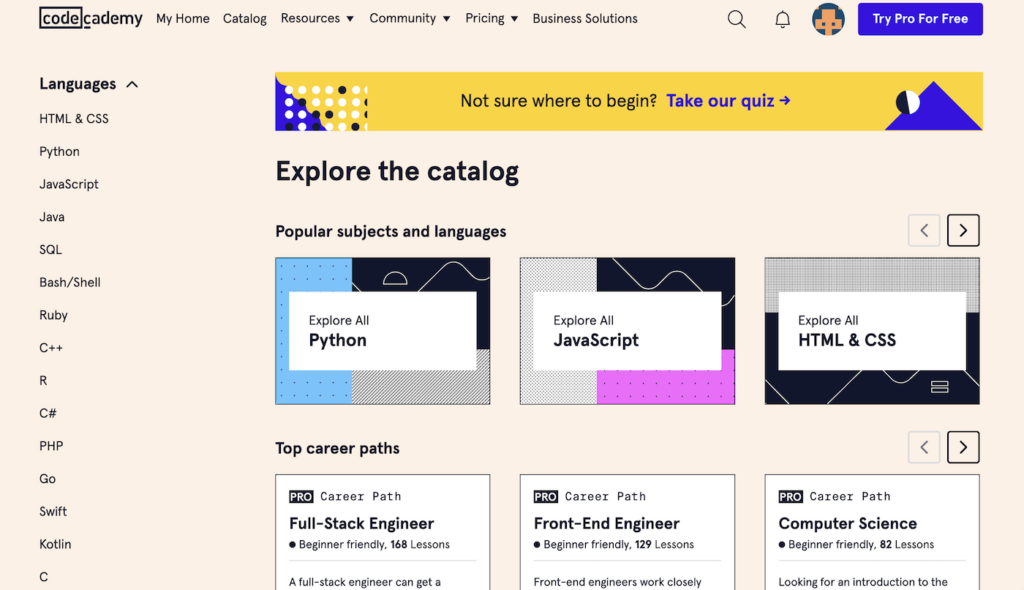The width and height of the screenshot is (1024, 590).
Task: Advance the Top career paths carousel
Action: [962, 447]
